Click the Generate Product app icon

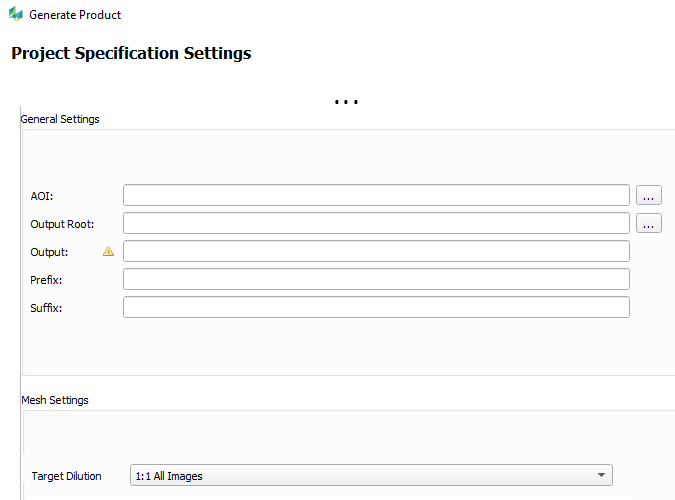(x=15, y=15)
